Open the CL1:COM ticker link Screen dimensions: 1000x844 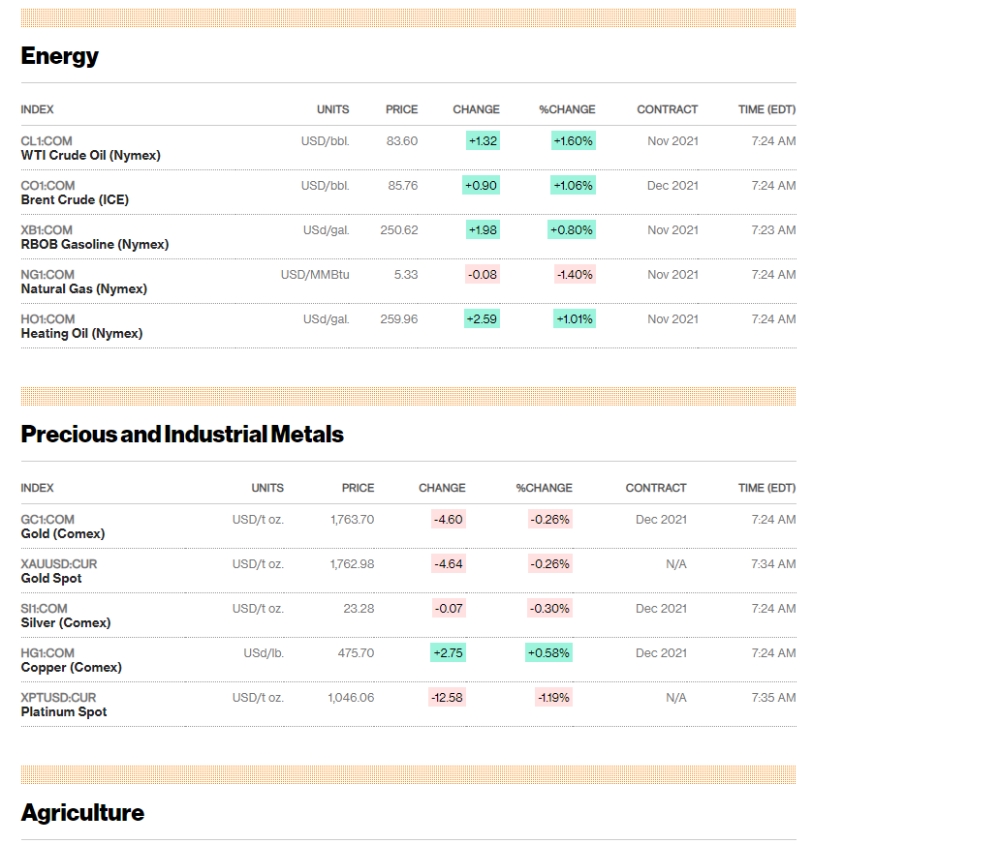pos(47,141)
